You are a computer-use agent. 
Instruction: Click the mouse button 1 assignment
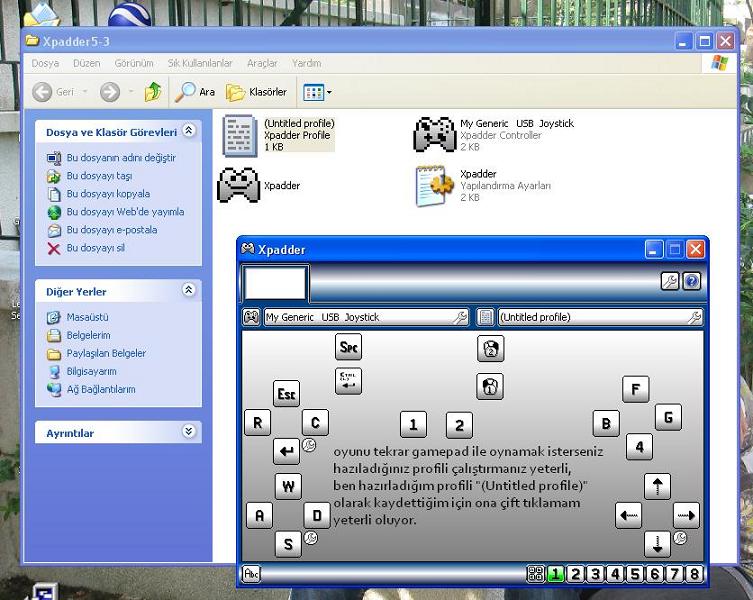pos(490,386)
